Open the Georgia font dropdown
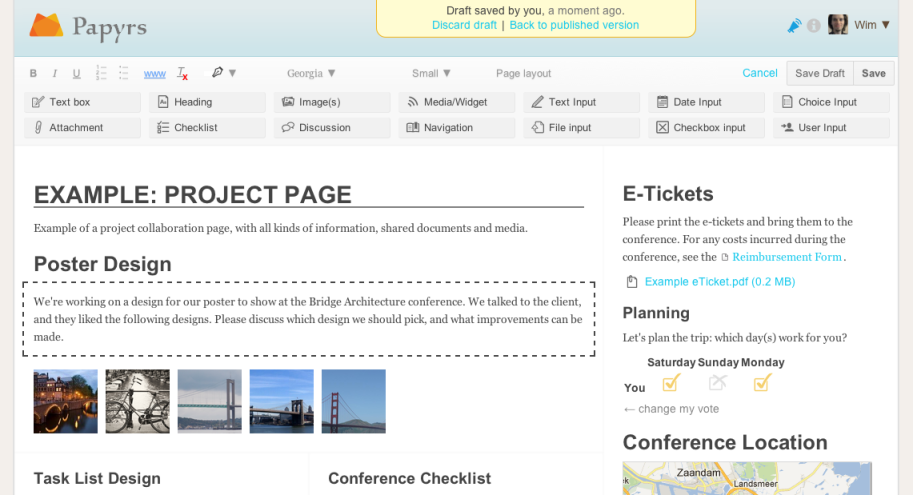Screen dimensions: 913x495 (x=311, y=73)
